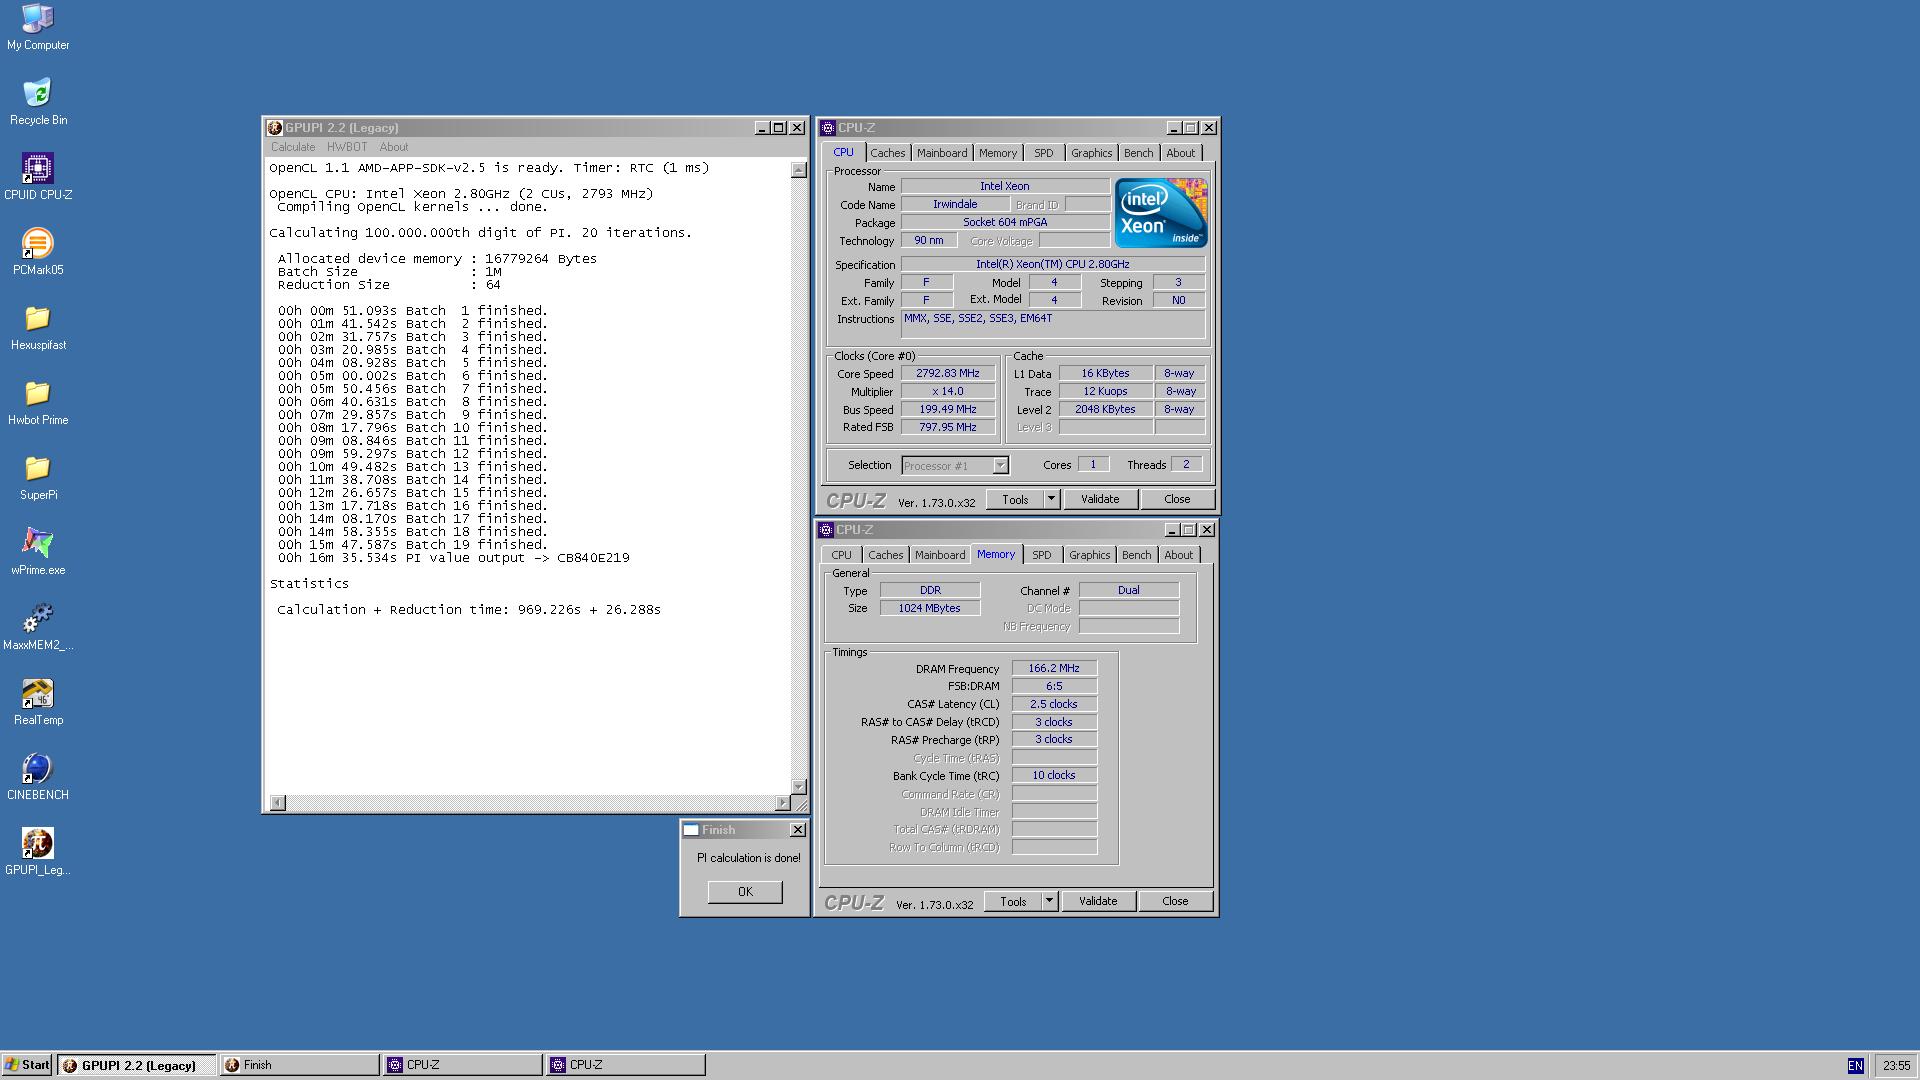Click GPUPI horizontal scrollbar right arrow
This screenshot has height=1080, width=1920.
(782, 803)
